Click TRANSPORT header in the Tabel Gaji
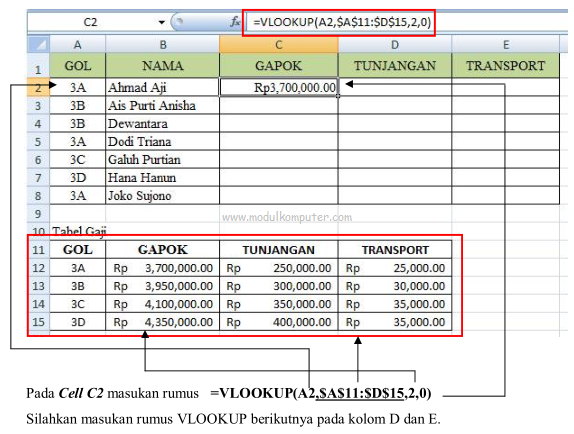The width and height of the screenshot is (574, 434). [x=395, y=250]
